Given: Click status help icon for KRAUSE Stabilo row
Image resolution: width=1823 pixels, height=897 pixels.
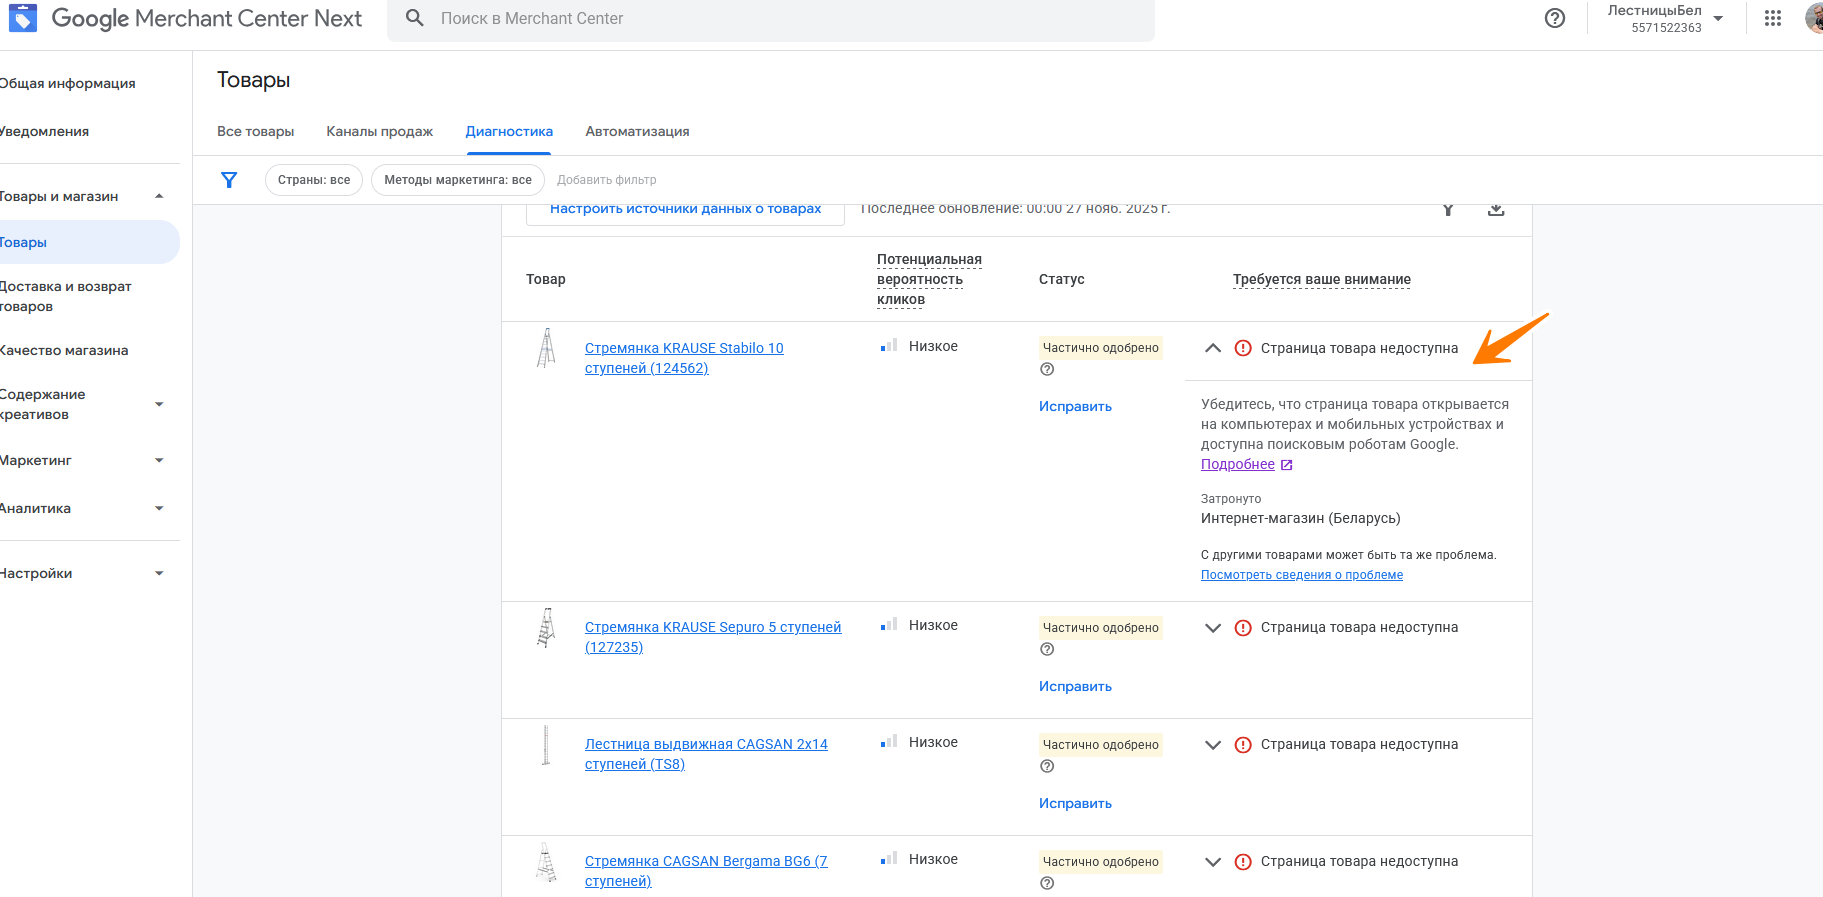Looking at the screenshot, I should [x=1047, y=369].
